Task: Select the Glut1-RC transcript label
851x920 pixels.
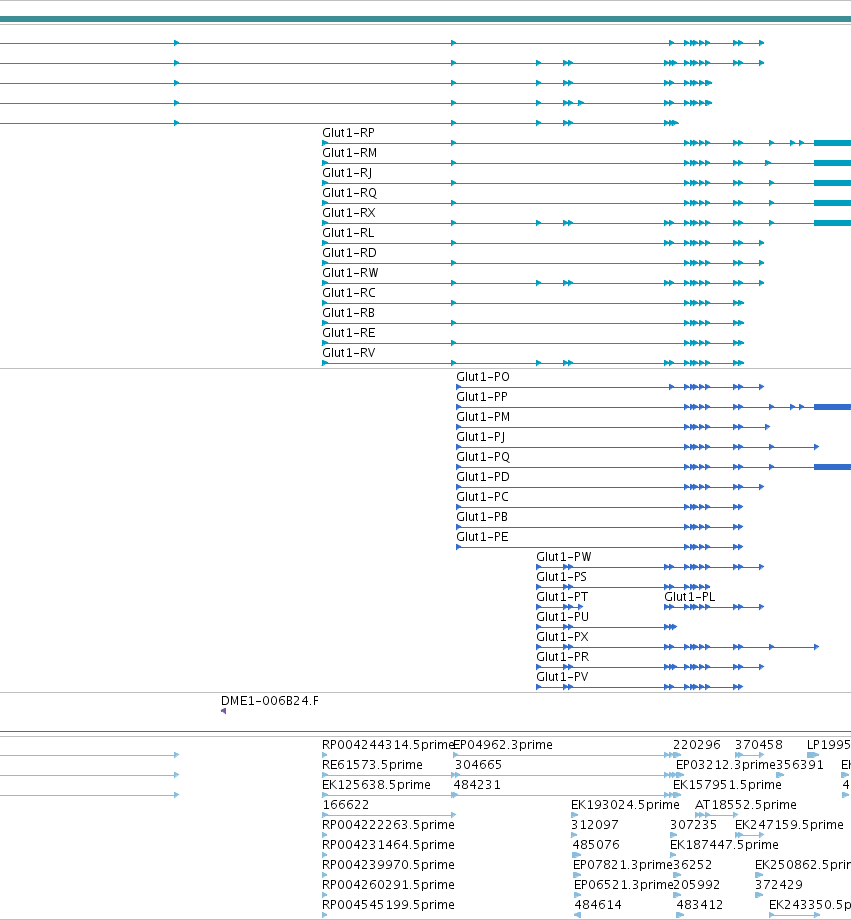Action: pyautogui.click(x=349, y=293)
